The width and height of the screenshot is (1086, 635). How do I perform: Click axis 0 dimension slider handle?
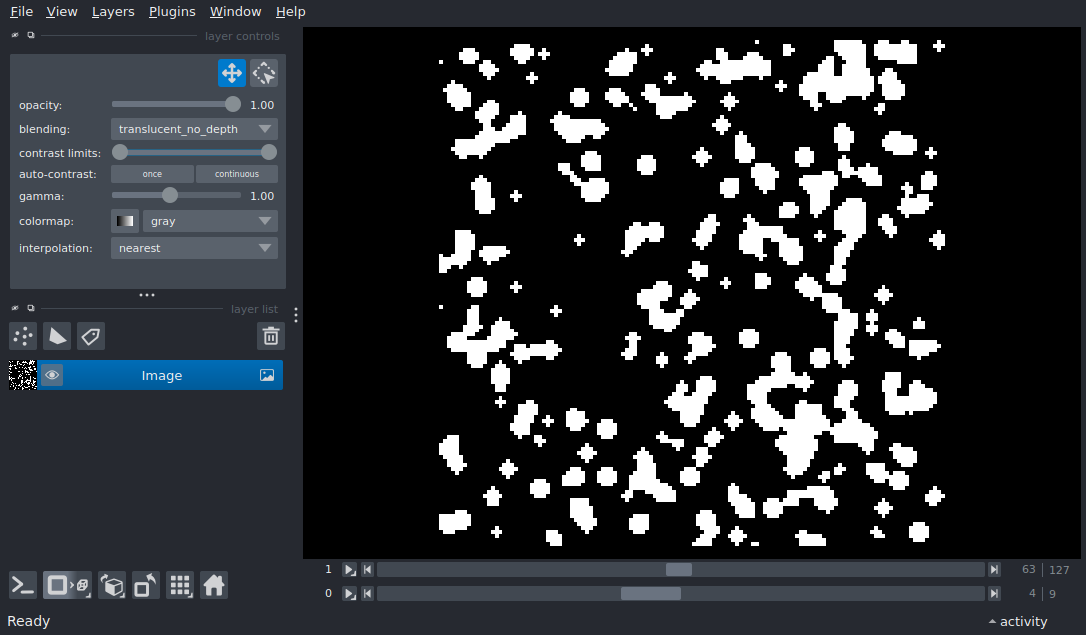click(x=651, y=593)
